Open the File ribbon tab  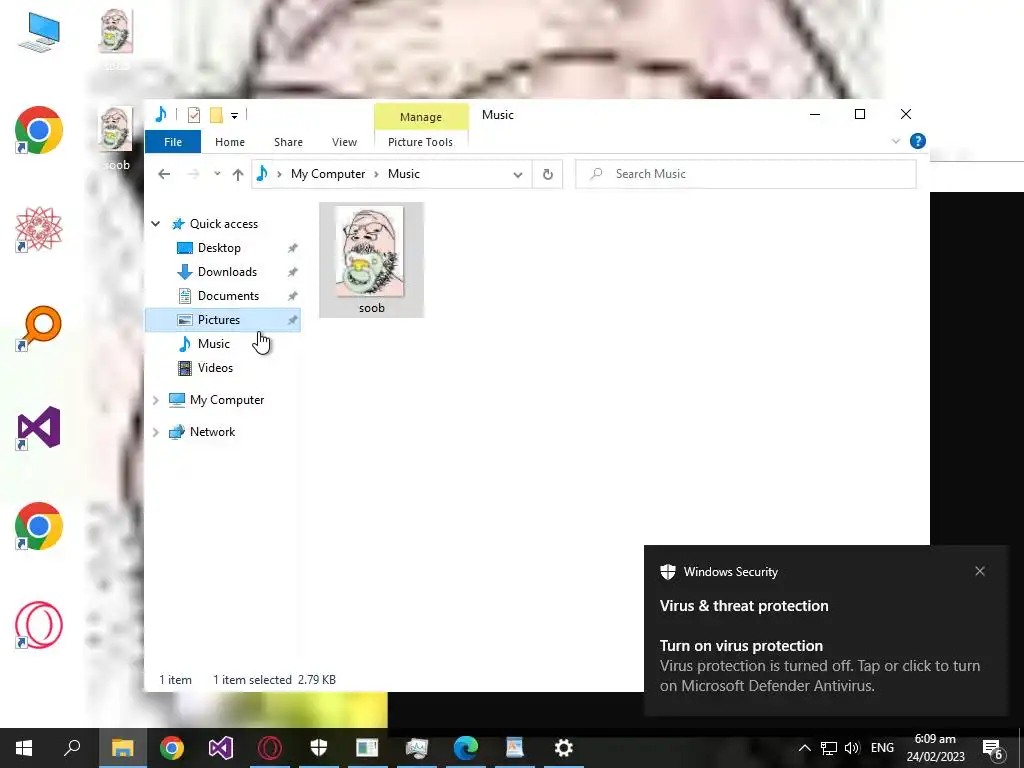coord(172,142)
